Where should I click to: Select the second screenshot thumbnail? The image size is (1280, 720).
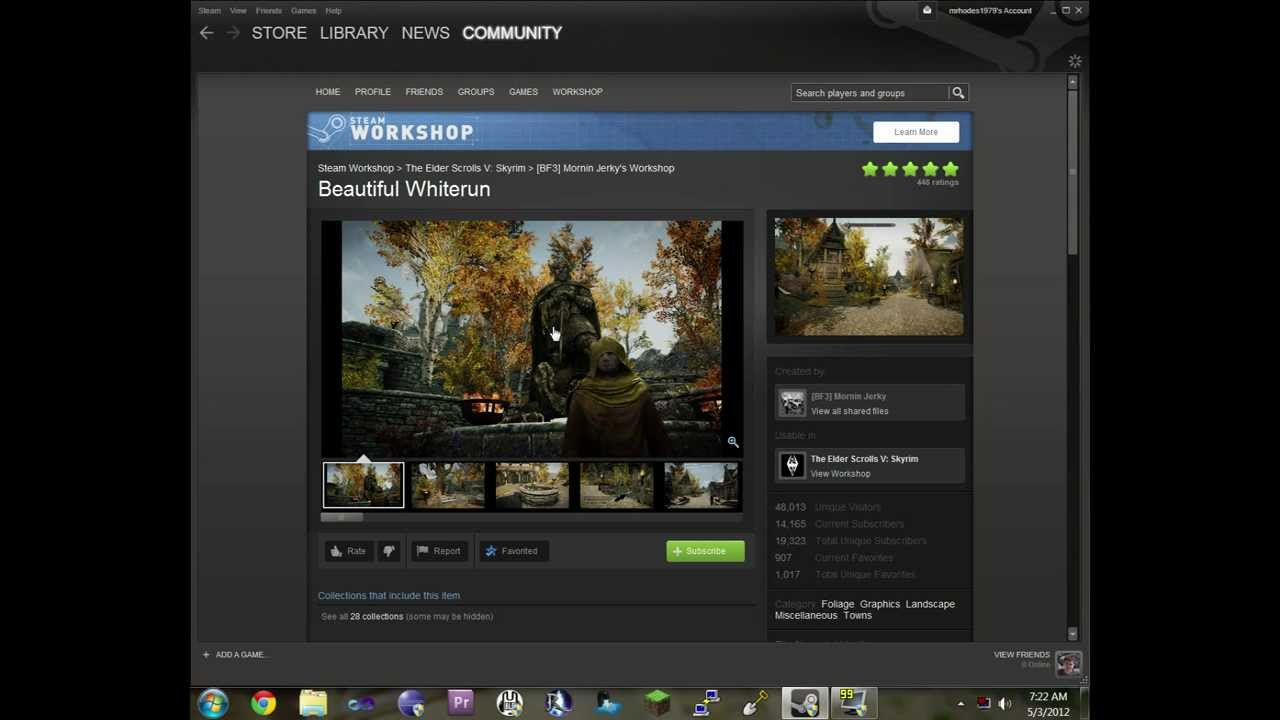click(448, 485)
